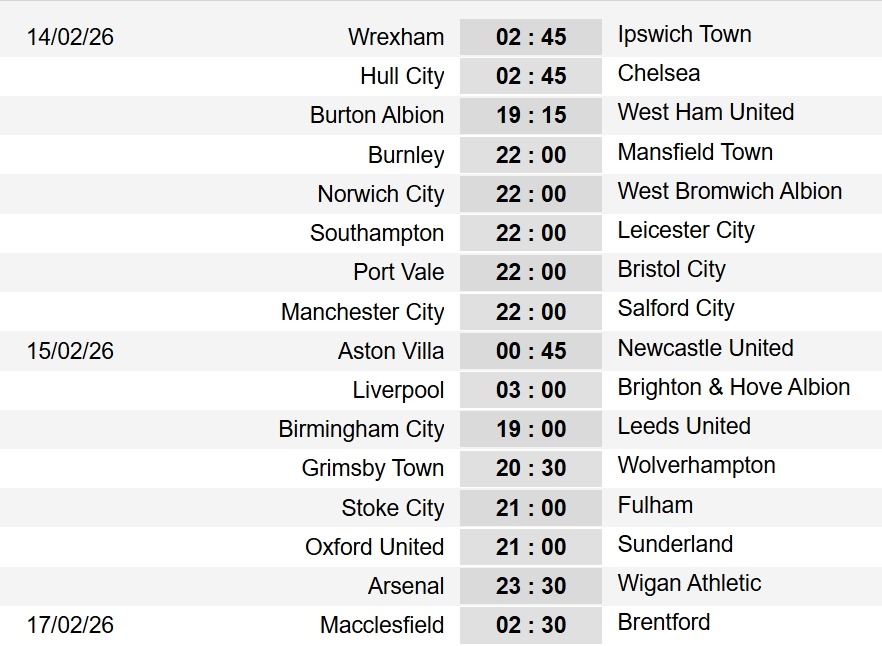This screenshot has height=646, width=882.
Task: Click Salford City team link
Action: click(x=675, y=308)
